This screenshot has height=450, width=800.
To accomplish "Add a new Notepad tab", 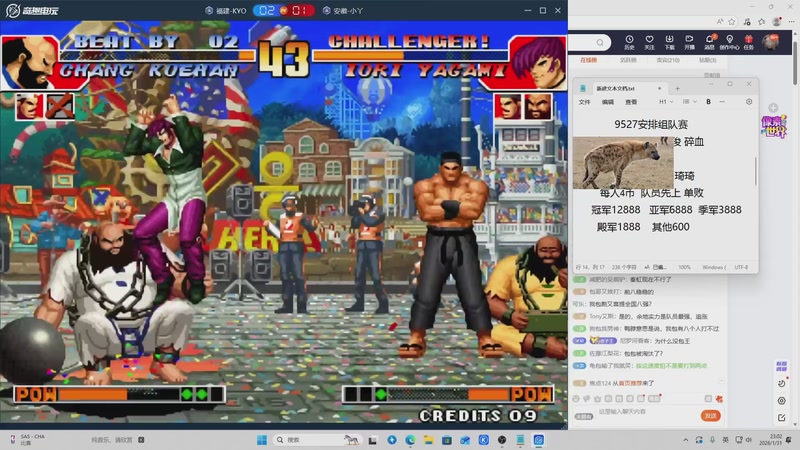I will [678, 88].
